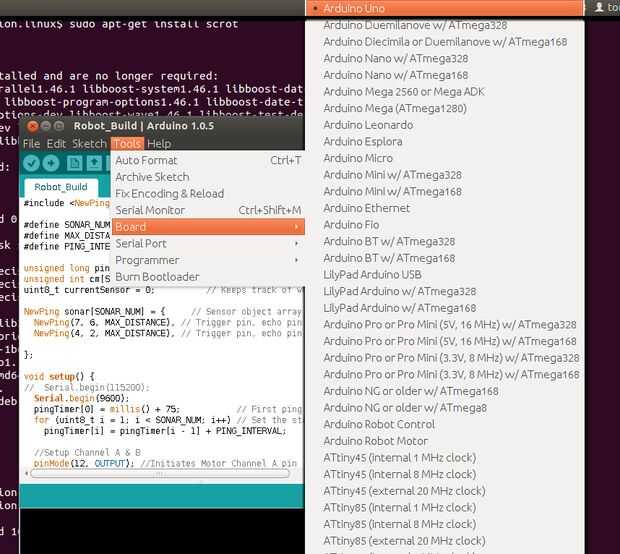Expand the Programmer submenu
This screenshot has width=620, height=554.
(x=208, y=260)
